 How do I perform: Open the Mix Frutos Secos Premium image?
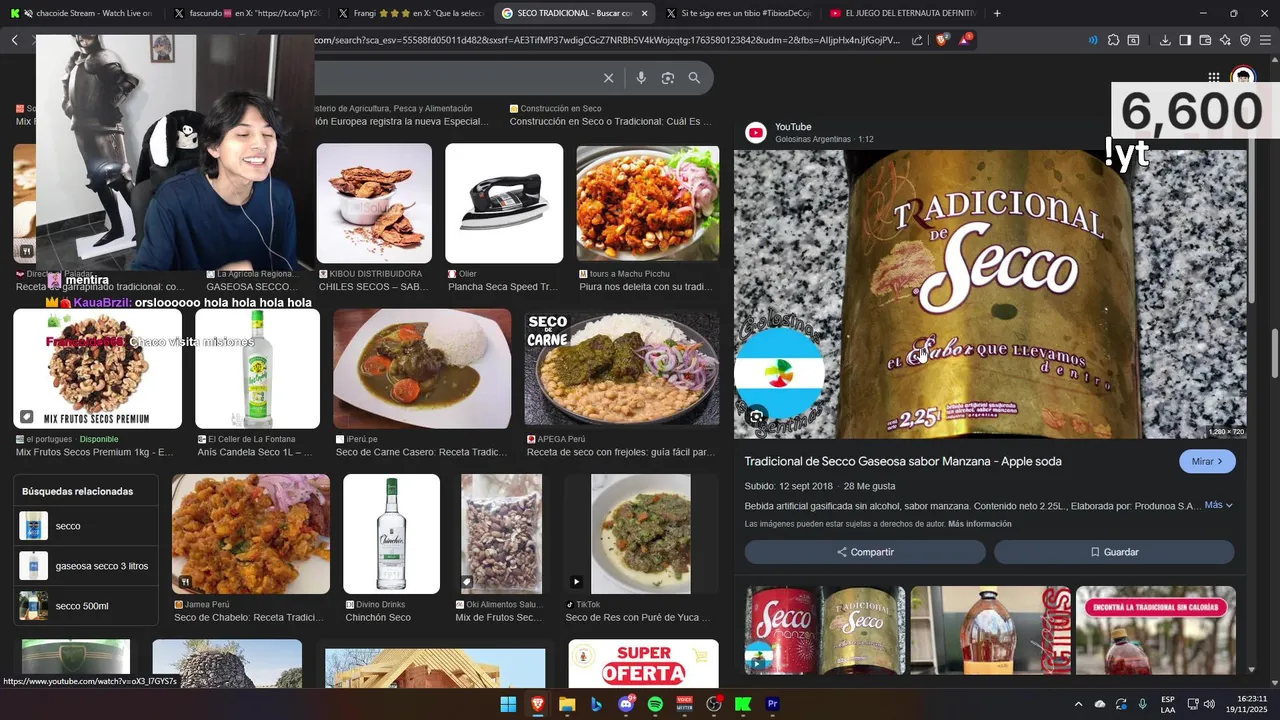point(97,368)
